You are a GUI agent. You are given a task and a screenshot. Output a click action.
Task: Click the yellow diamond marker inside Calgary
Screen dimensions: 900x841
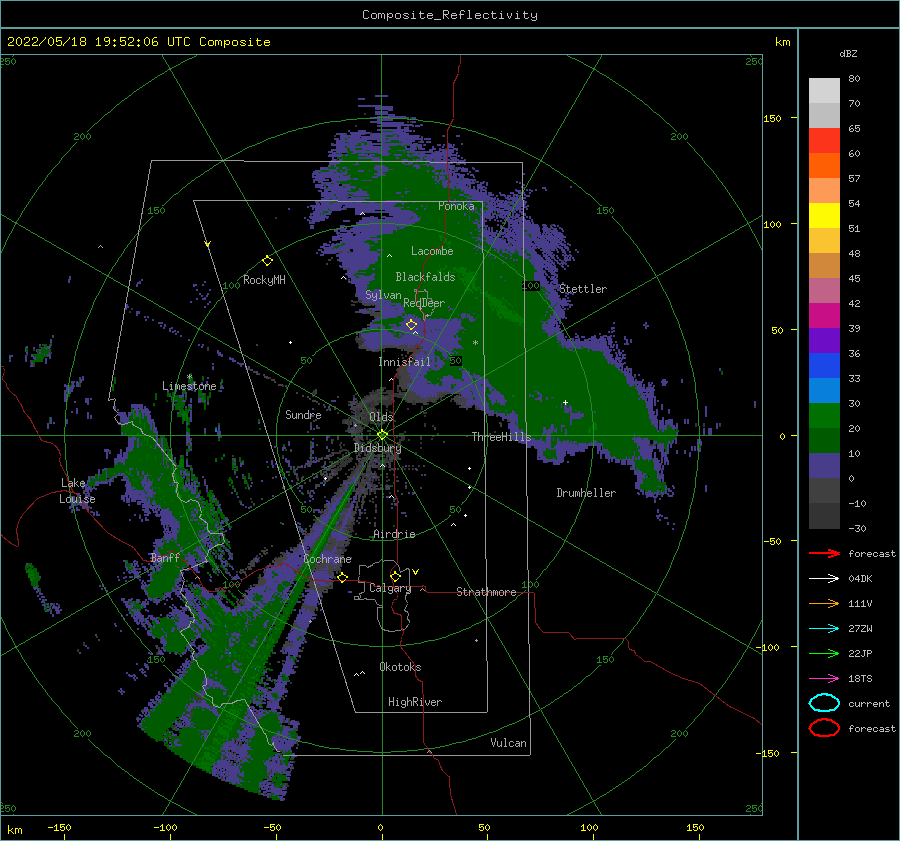pos(395,576)
